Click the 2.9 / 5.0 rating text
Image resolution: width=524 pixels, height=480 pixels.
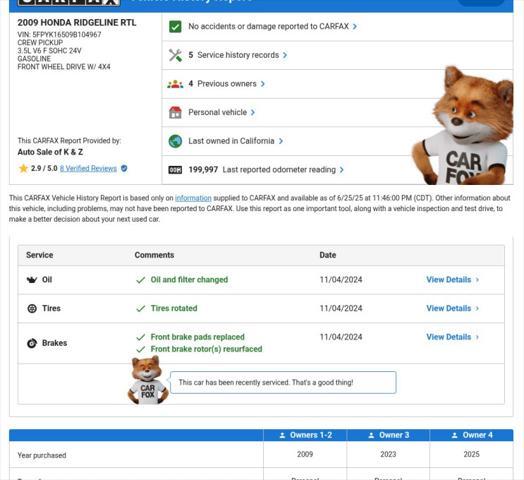pyautogui.click(x=44, y=168)
